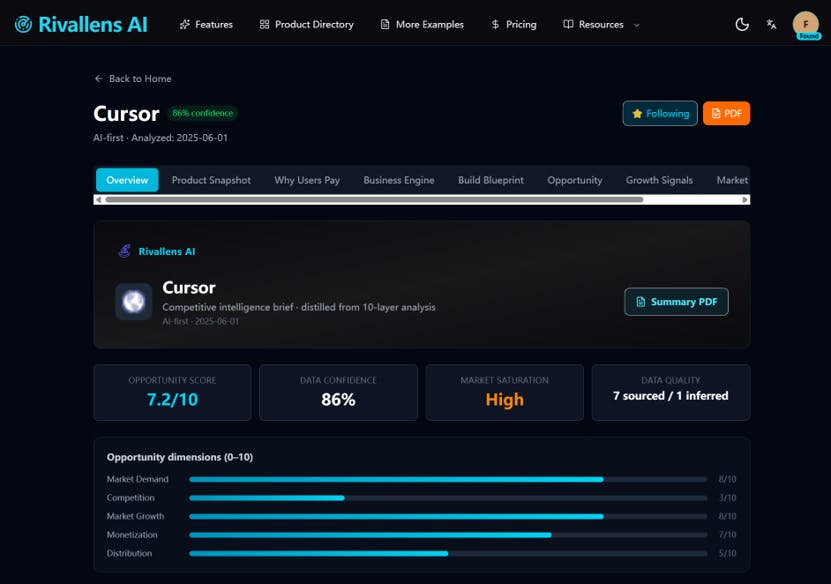Switch to Why Users Pay tab
Viewport: 831px width, 584px height.
(307, 180)
